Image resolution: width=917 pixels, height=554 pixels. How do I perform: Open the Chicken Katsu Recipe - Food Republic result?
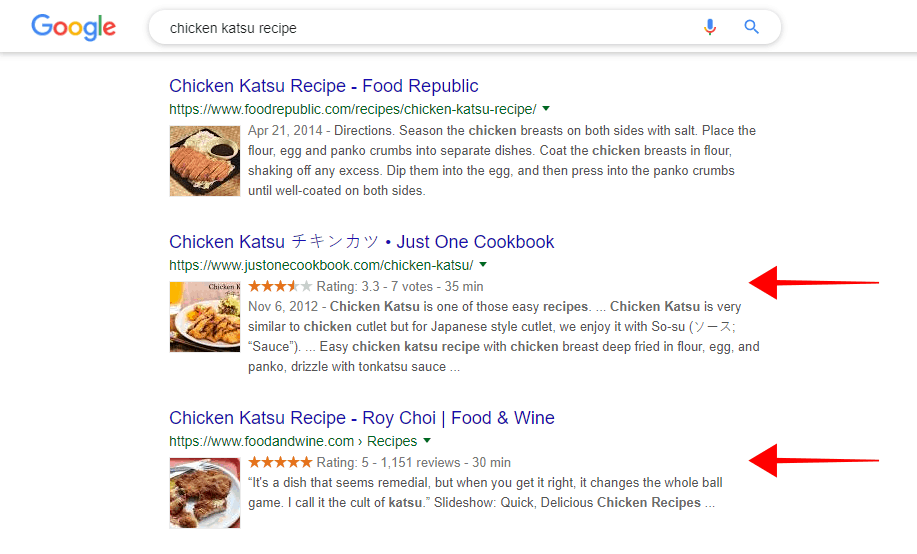(x=323, y=86)
